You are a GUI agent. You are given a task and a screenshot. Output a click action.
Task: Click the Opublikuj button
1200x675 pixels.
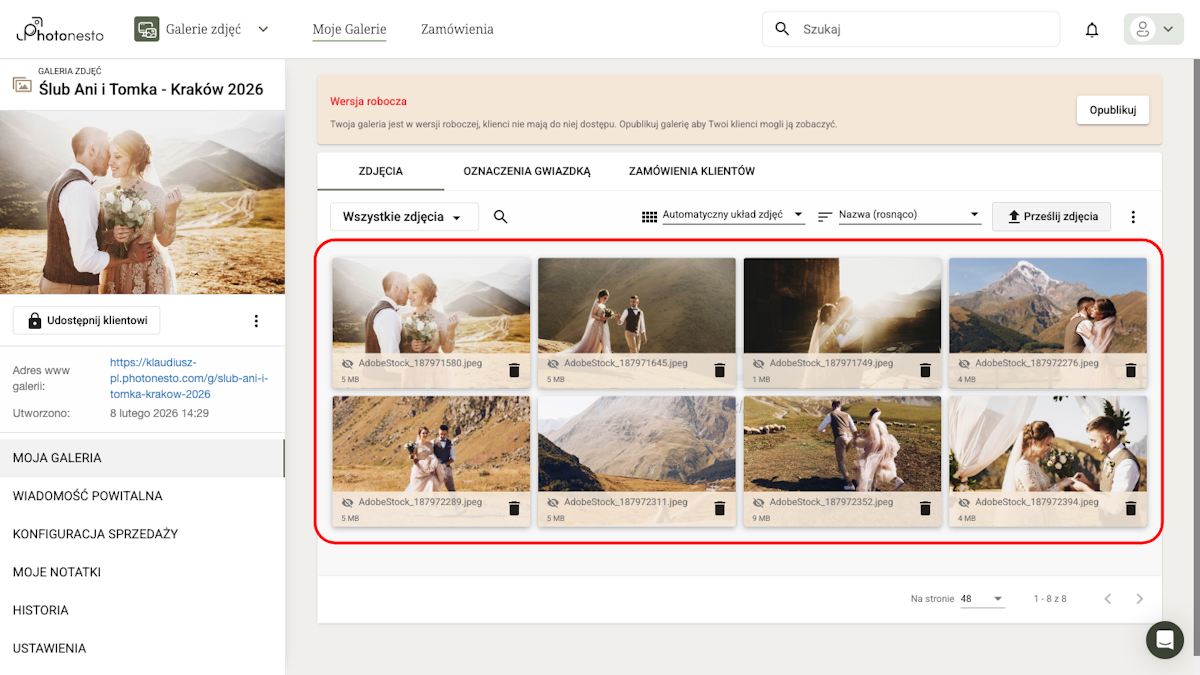pos(1112,110)
